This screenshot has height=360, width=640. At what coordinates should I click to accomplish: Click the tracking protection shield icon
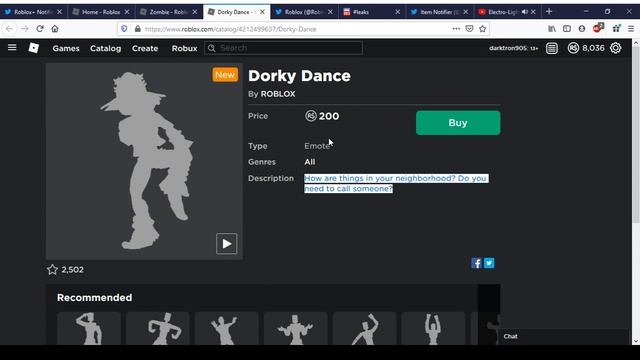(x=124, y=29)
